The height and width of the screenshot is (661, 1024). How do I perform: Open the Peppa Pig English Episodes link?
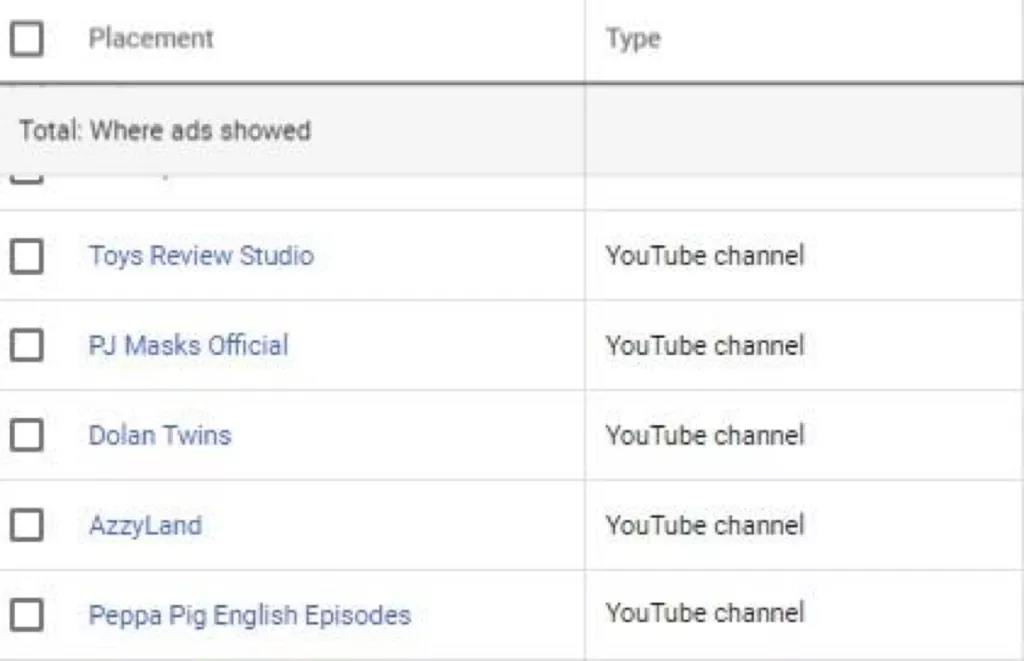pyautogui.click(x=250, y=615)
